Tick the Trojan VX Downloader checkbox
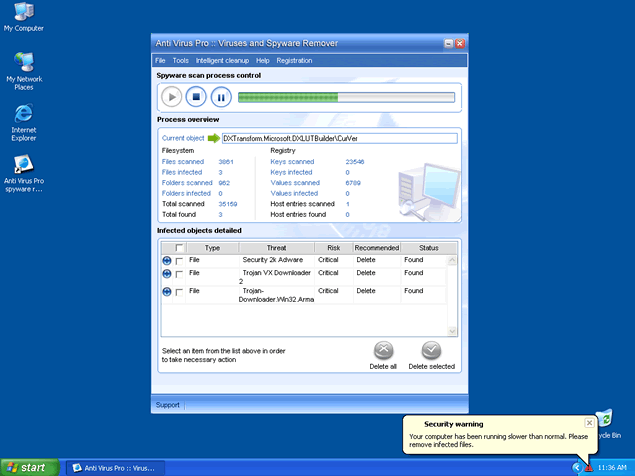The height and width of the screenshot is (476, 635). pos(180,273)
